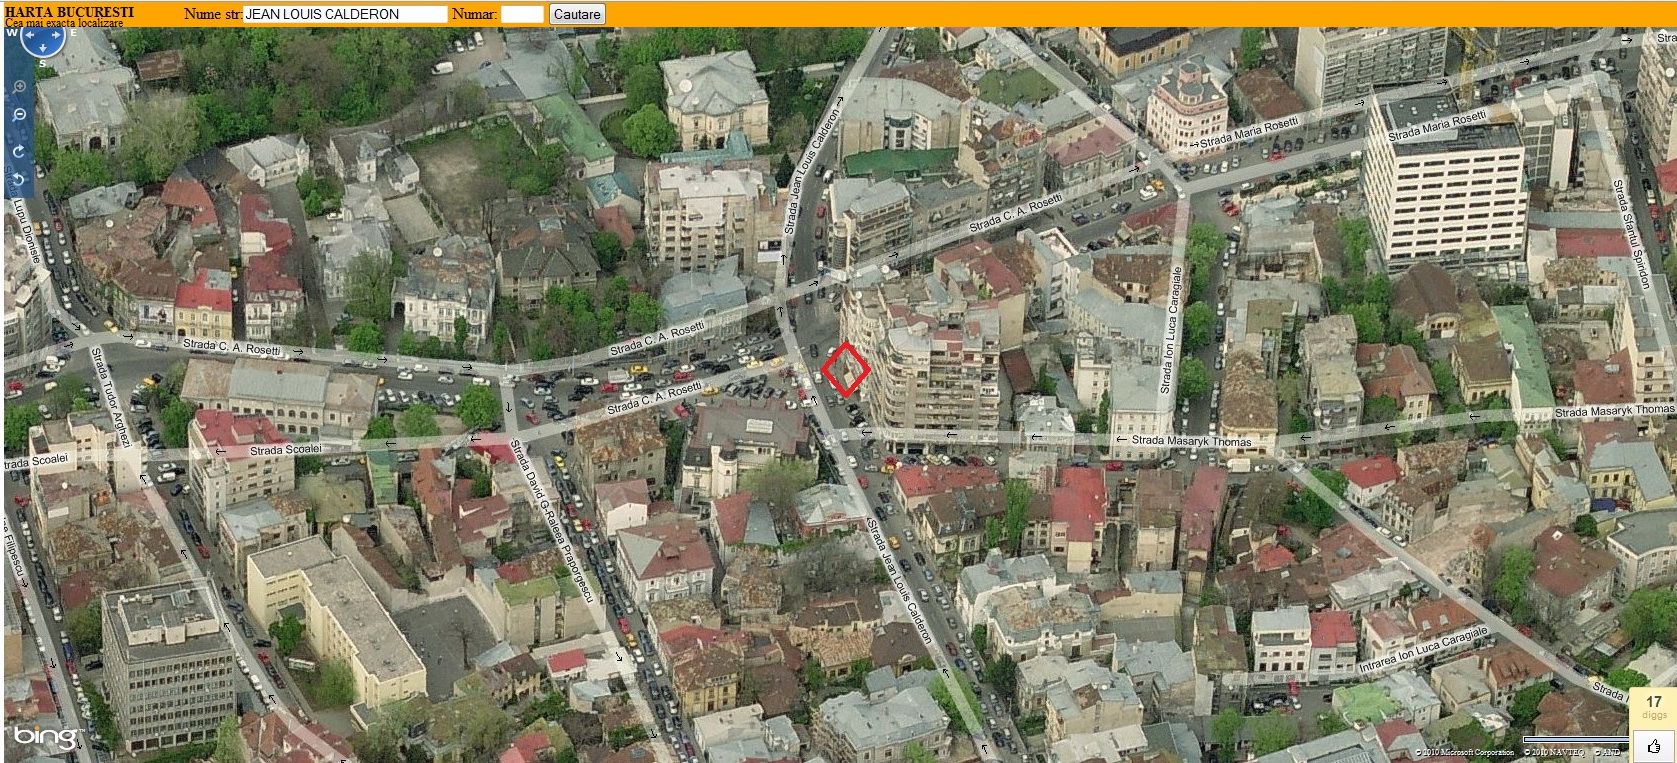This screenshot has width=1677, height=763.
Task: Click the Strada Masaryk Thomas street label
Action: pos(1191,440)
